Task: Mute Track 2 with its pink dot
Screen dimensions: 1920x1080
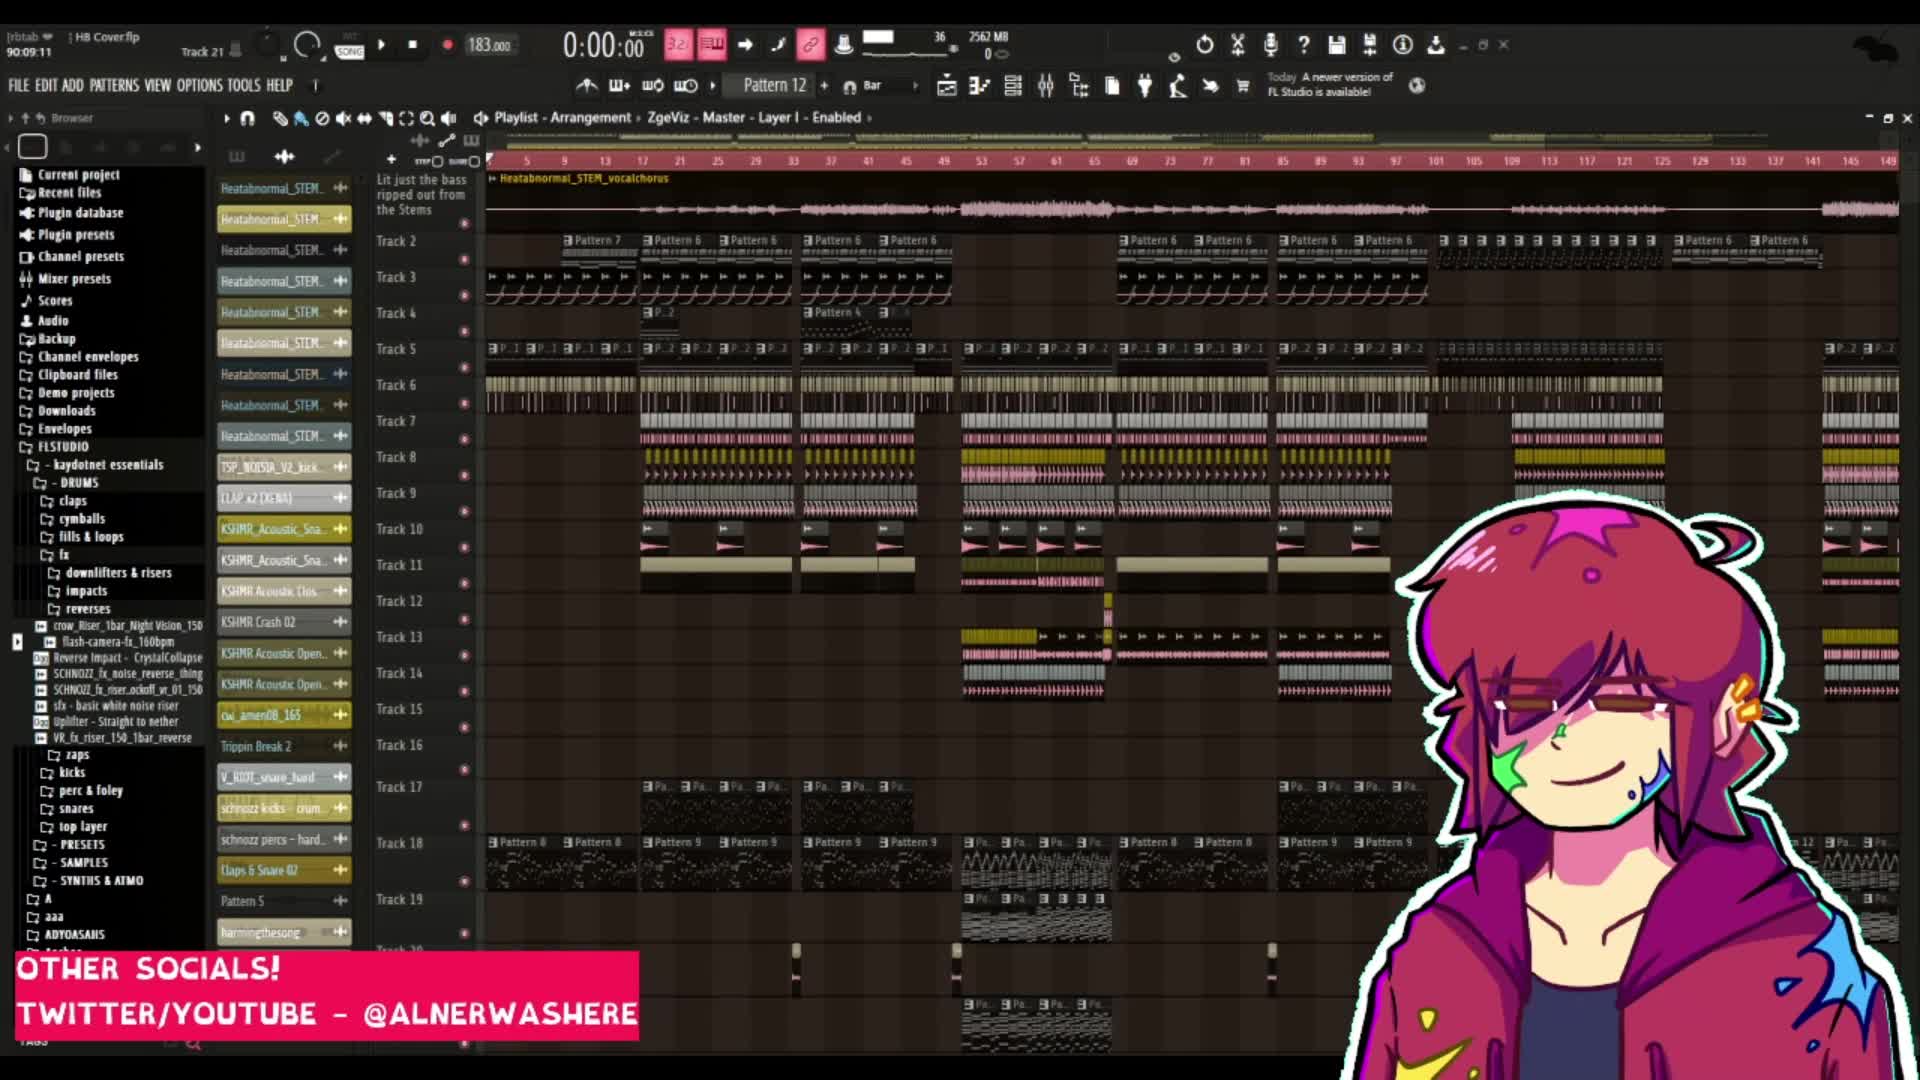Action: click(x=464, y=259)
